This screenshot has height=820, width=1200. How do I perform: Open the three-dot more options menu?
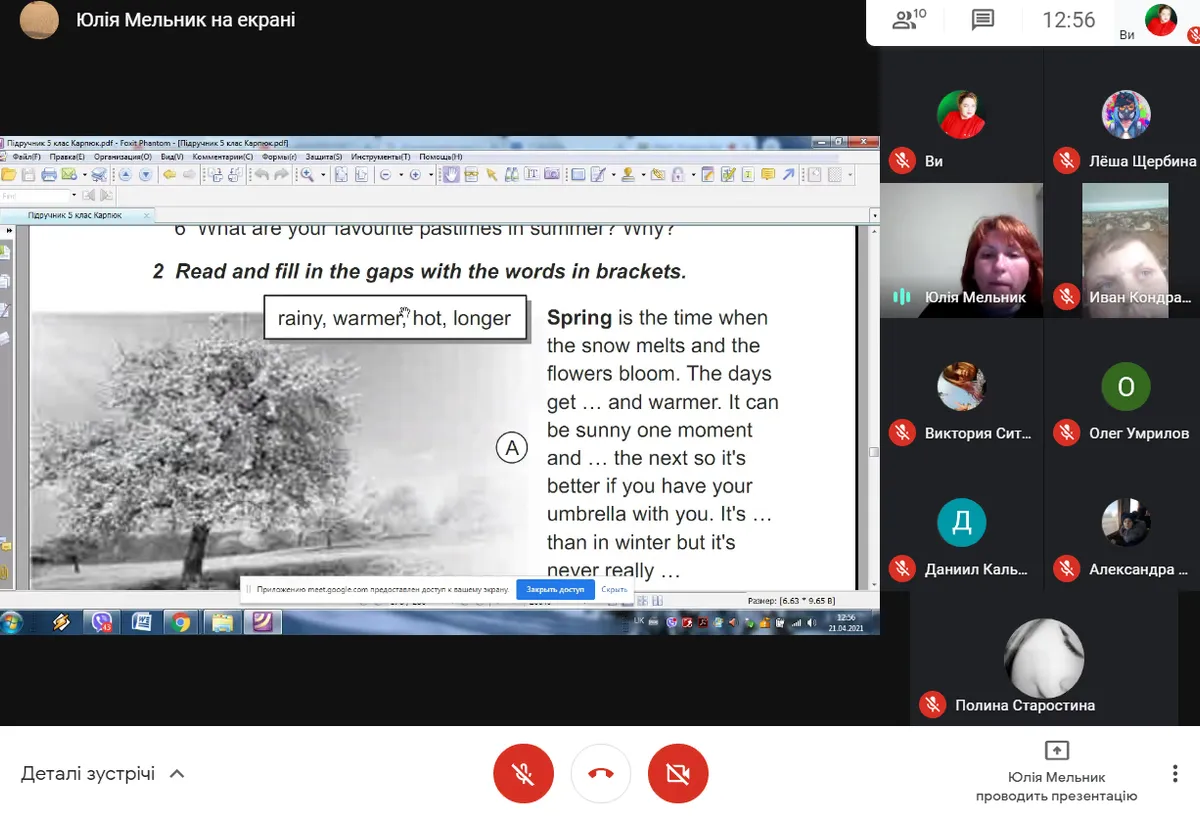pos(1175,774)
